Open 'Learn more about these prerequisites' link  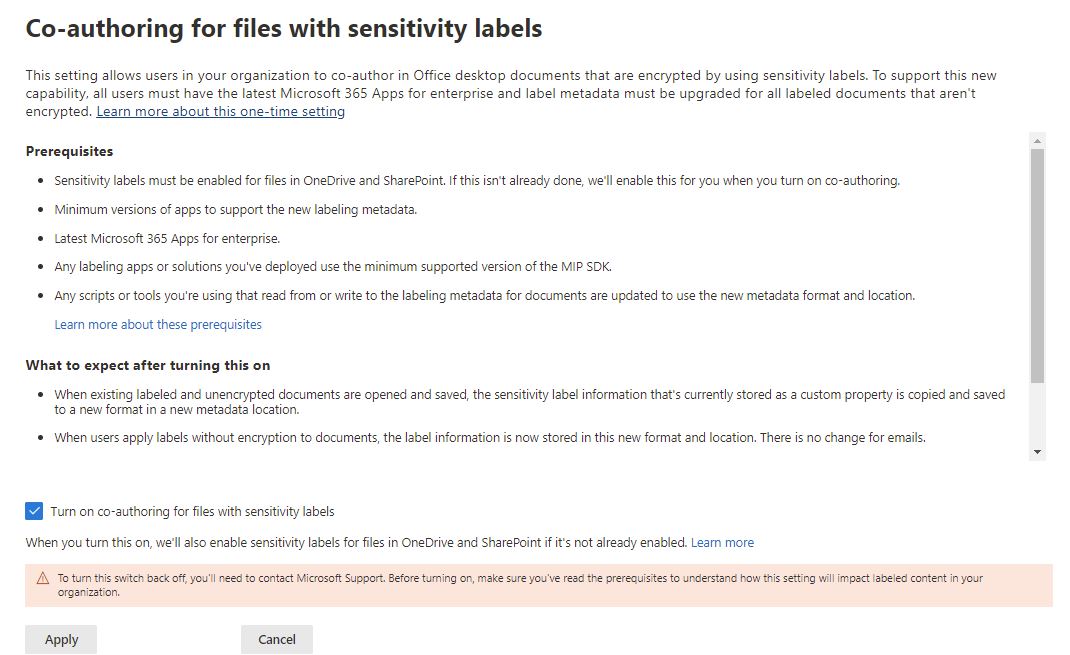coord(158,324)
